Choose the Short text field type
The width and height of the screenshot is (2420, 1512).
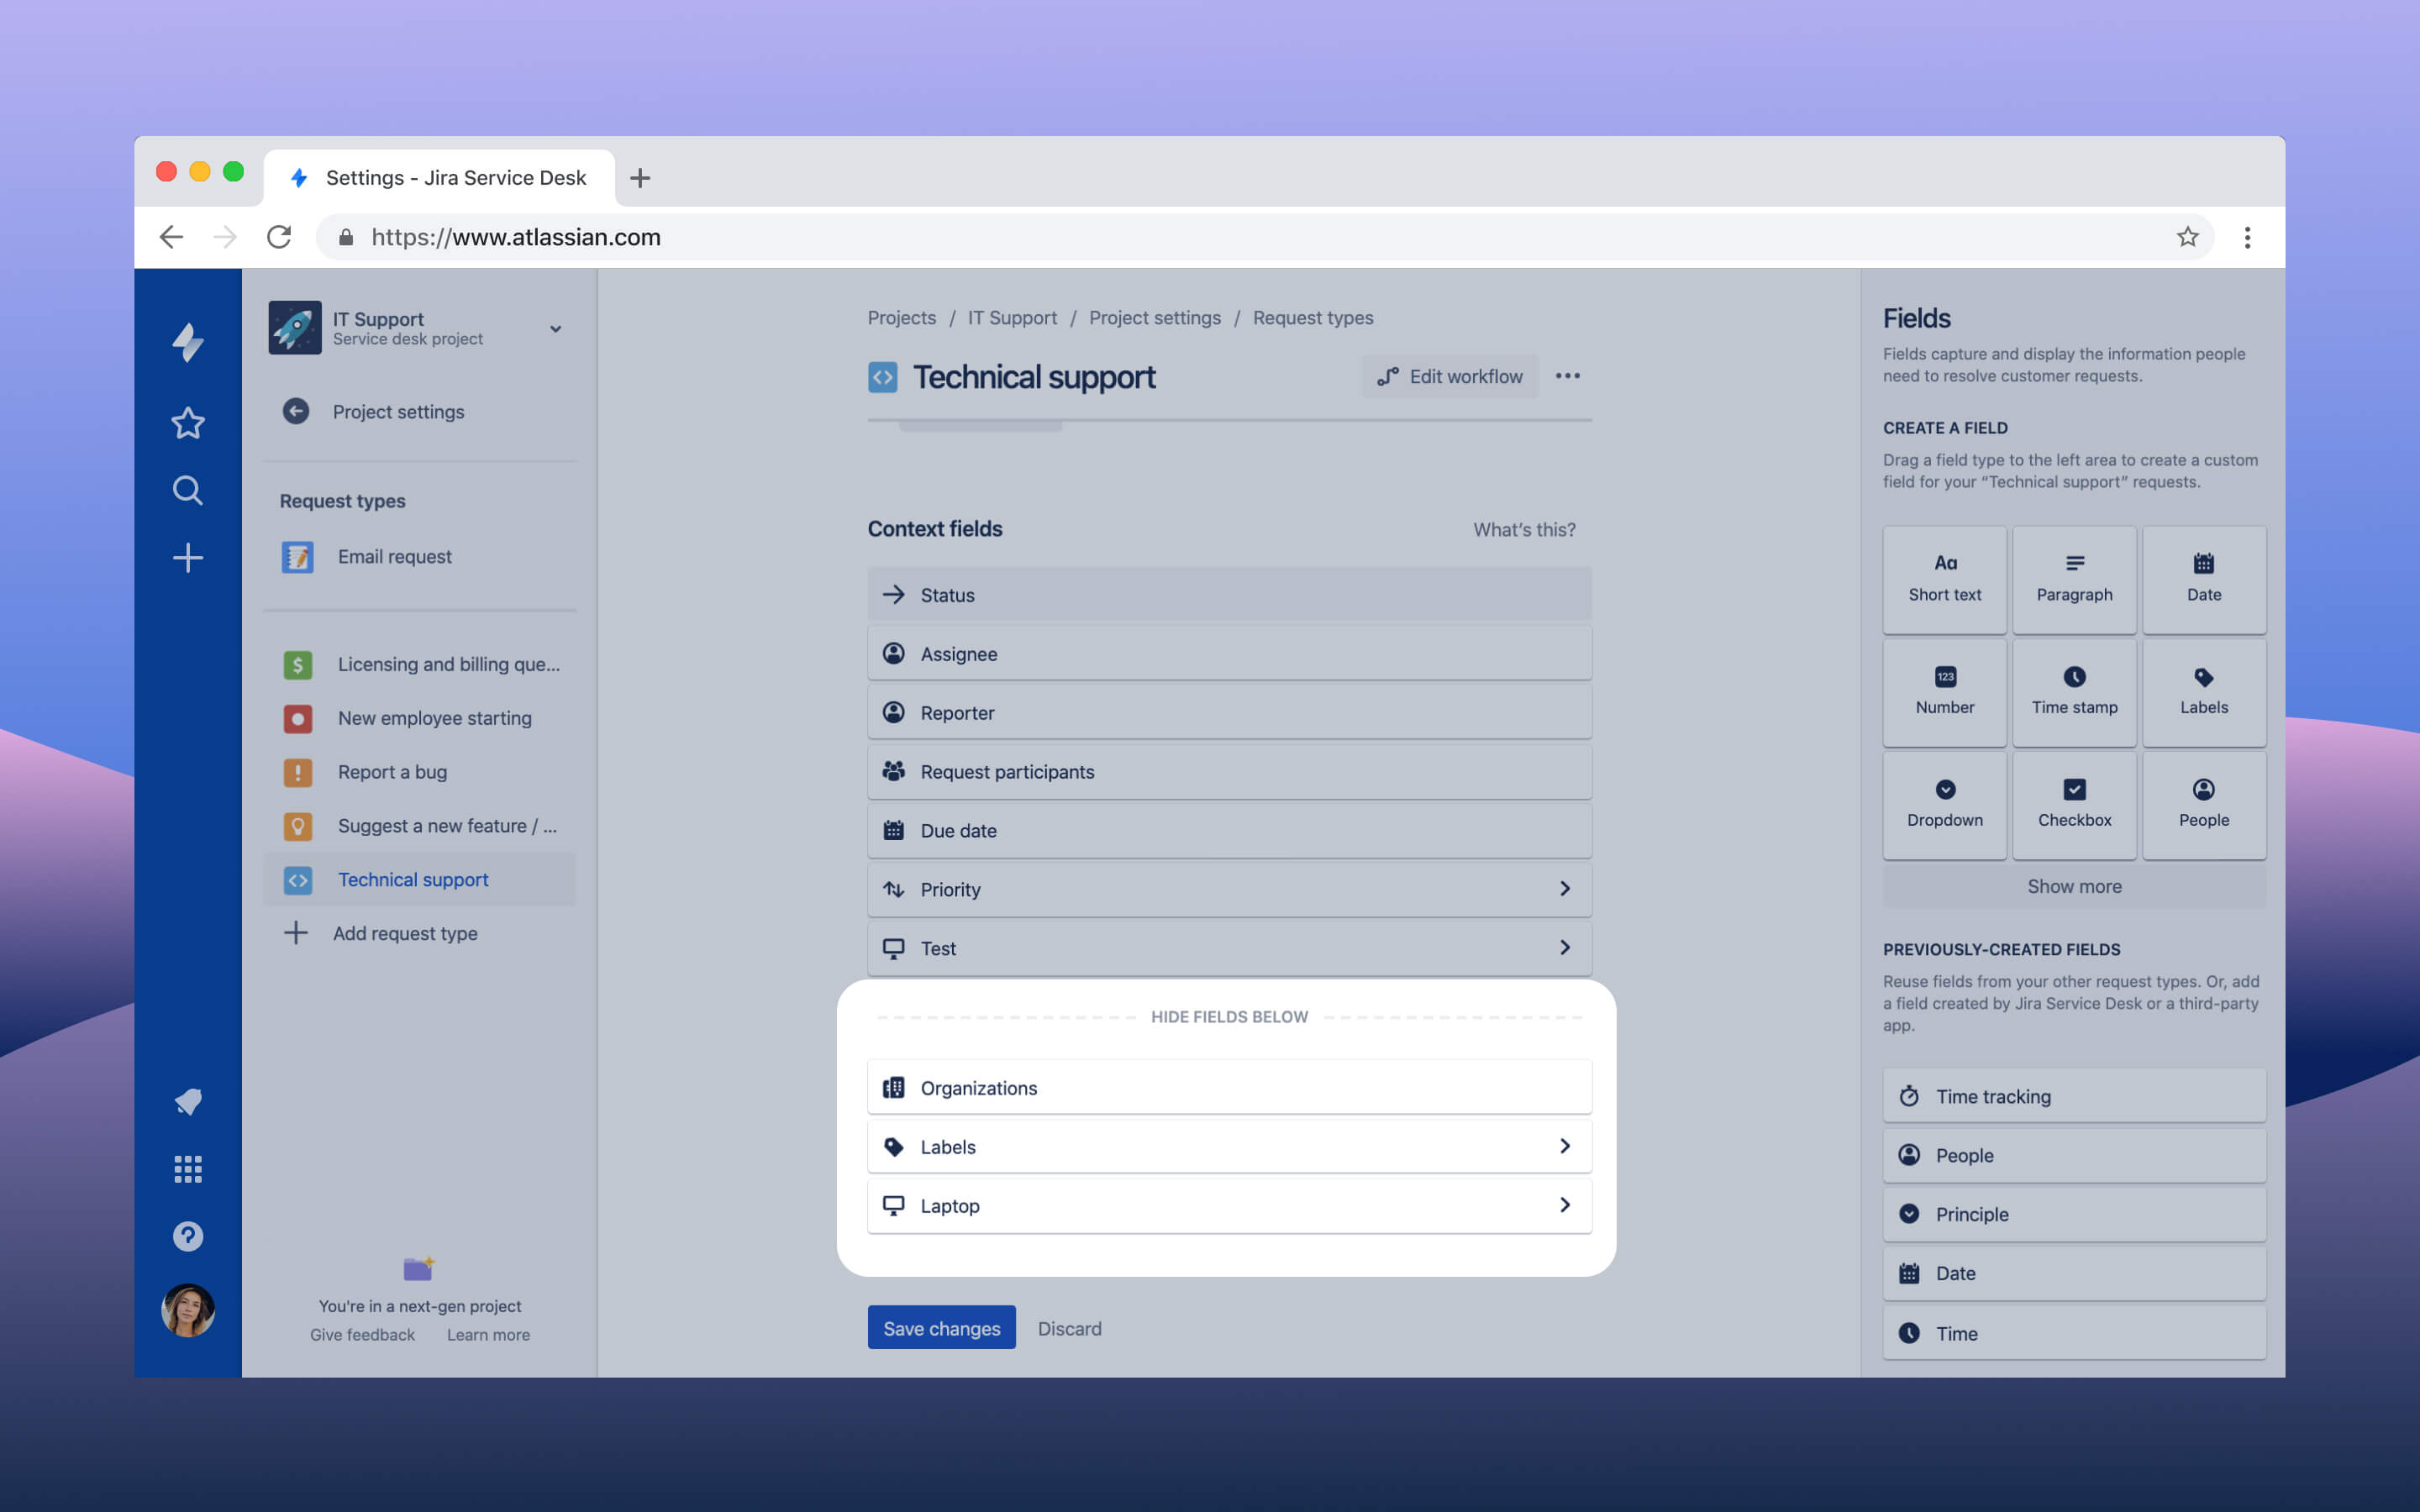(x=1944, y=579)
